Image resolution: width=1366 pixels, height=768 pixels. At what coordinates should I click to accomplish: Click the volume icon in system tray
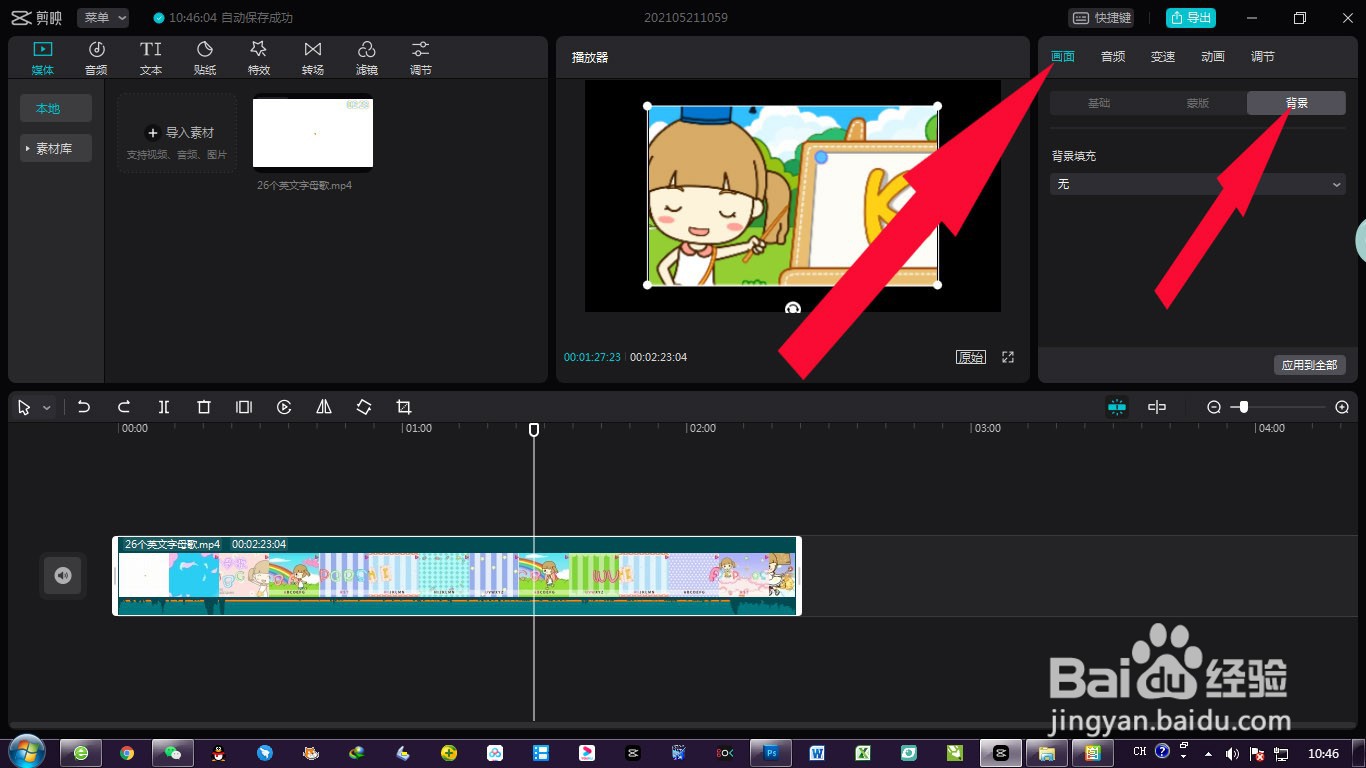(1233, 753)
